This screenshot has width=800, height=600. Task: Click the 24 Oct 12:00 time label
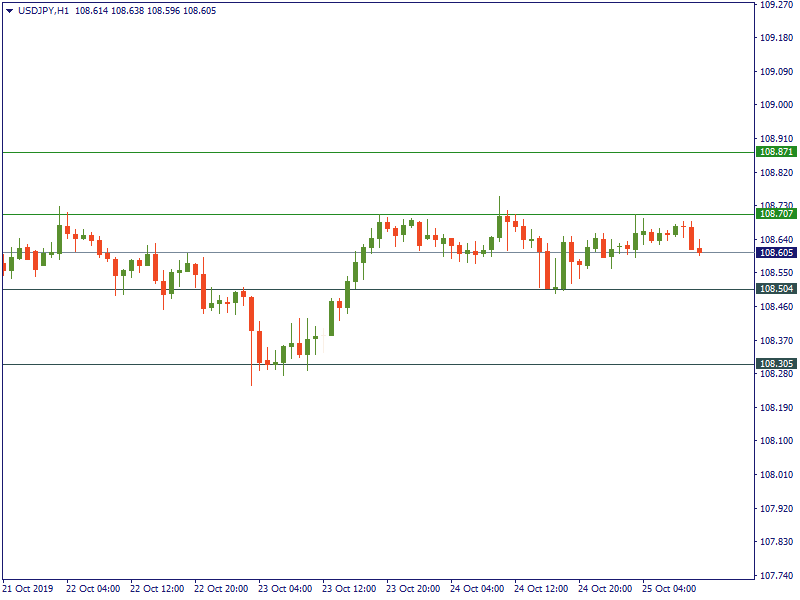pyautogui.click(x=541, y=588)
